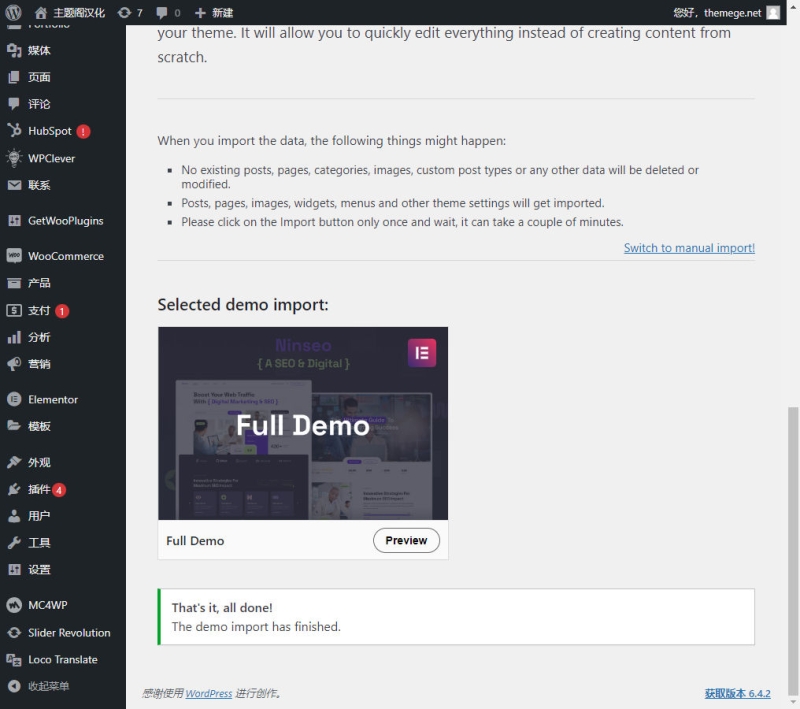The height and width of the screenshot is (709, 800).
Task: Click the 工具 wrench icon in sidebar
Action: click(14, 543)
